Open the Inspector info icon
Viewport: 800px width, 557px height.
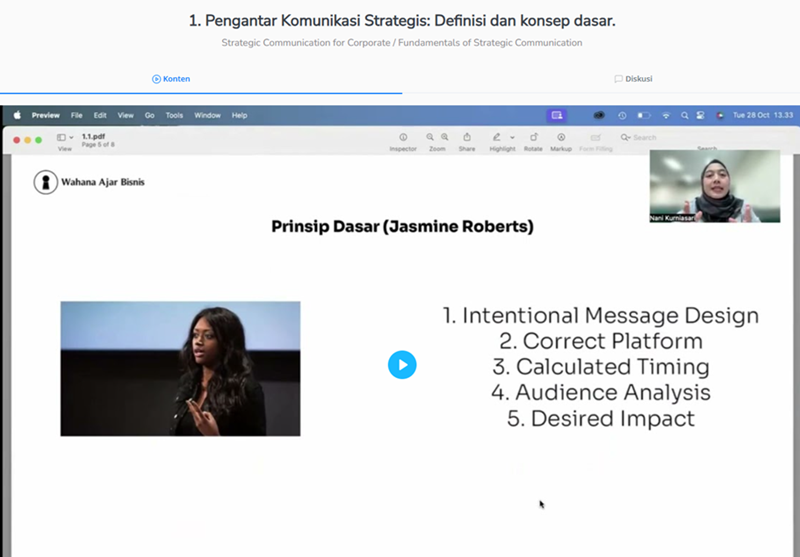(403, 137)
